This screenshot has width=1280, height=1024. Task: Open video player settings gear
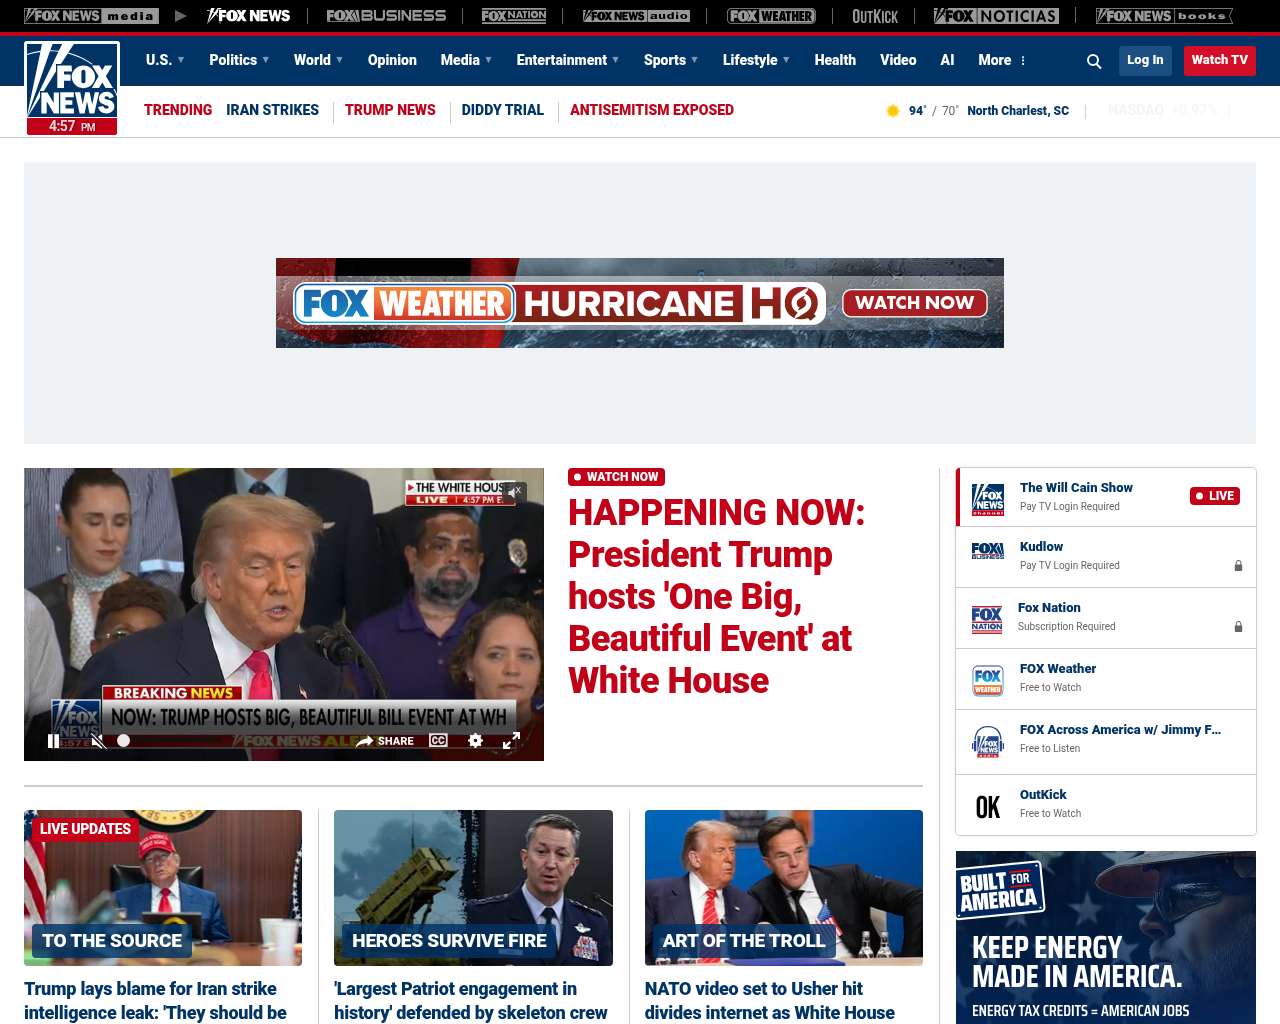coord(476,741)
